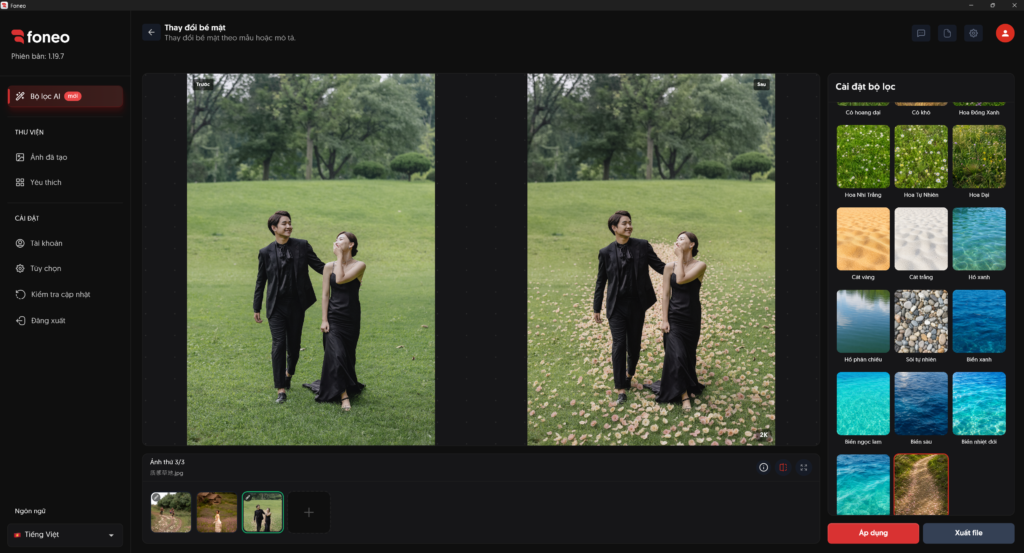
Task: Open the chat feedback icon in header
Action: click(921, 33)
